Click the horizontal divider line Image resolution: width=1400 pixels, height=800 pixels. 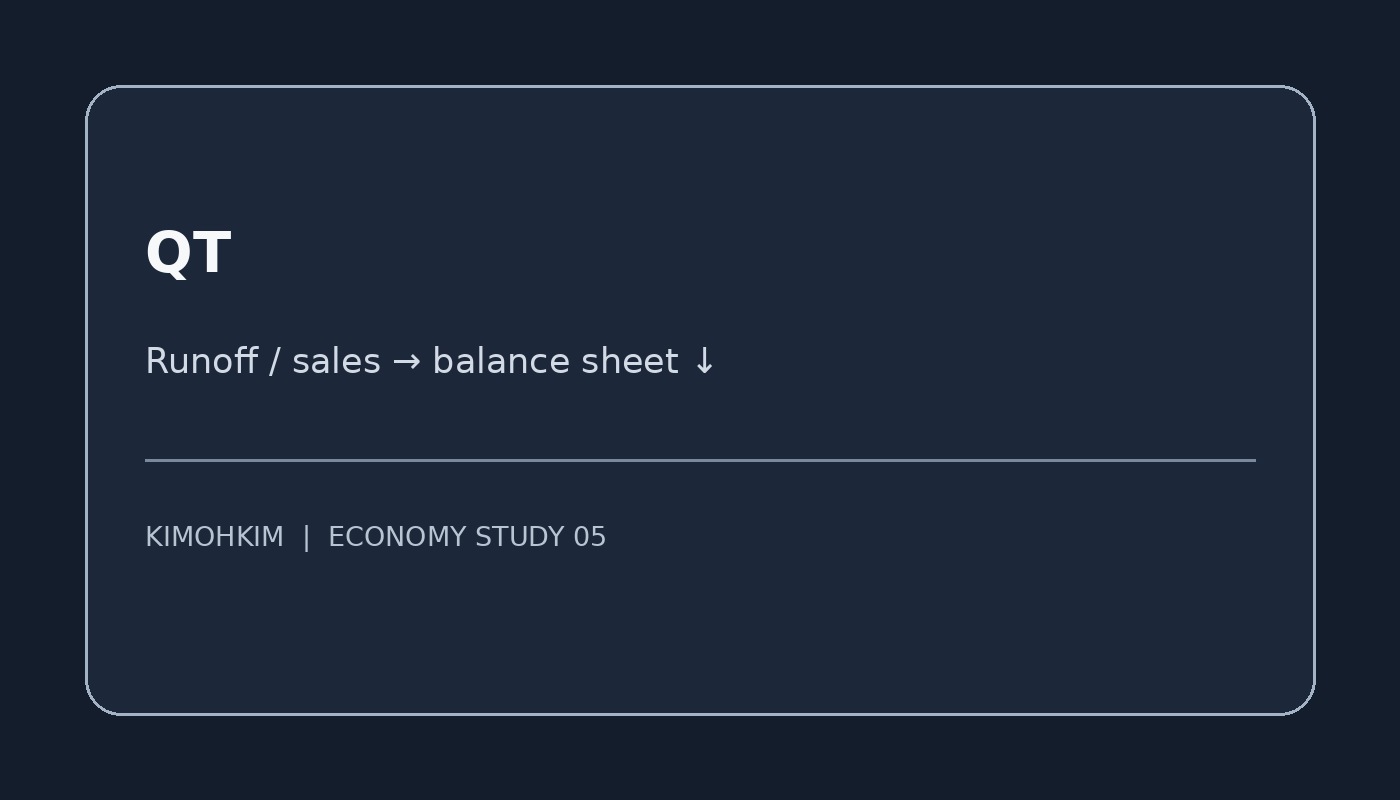pos(700,460)
